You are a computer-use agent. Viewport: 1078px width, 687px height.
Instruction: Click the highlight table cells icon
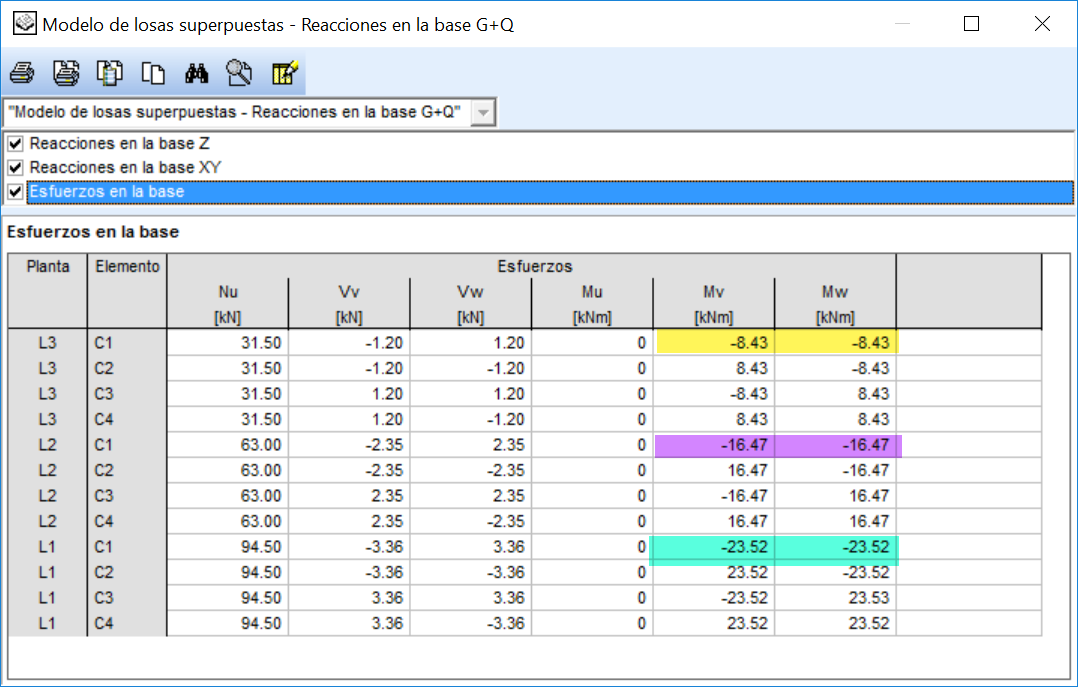pos(284,73)
